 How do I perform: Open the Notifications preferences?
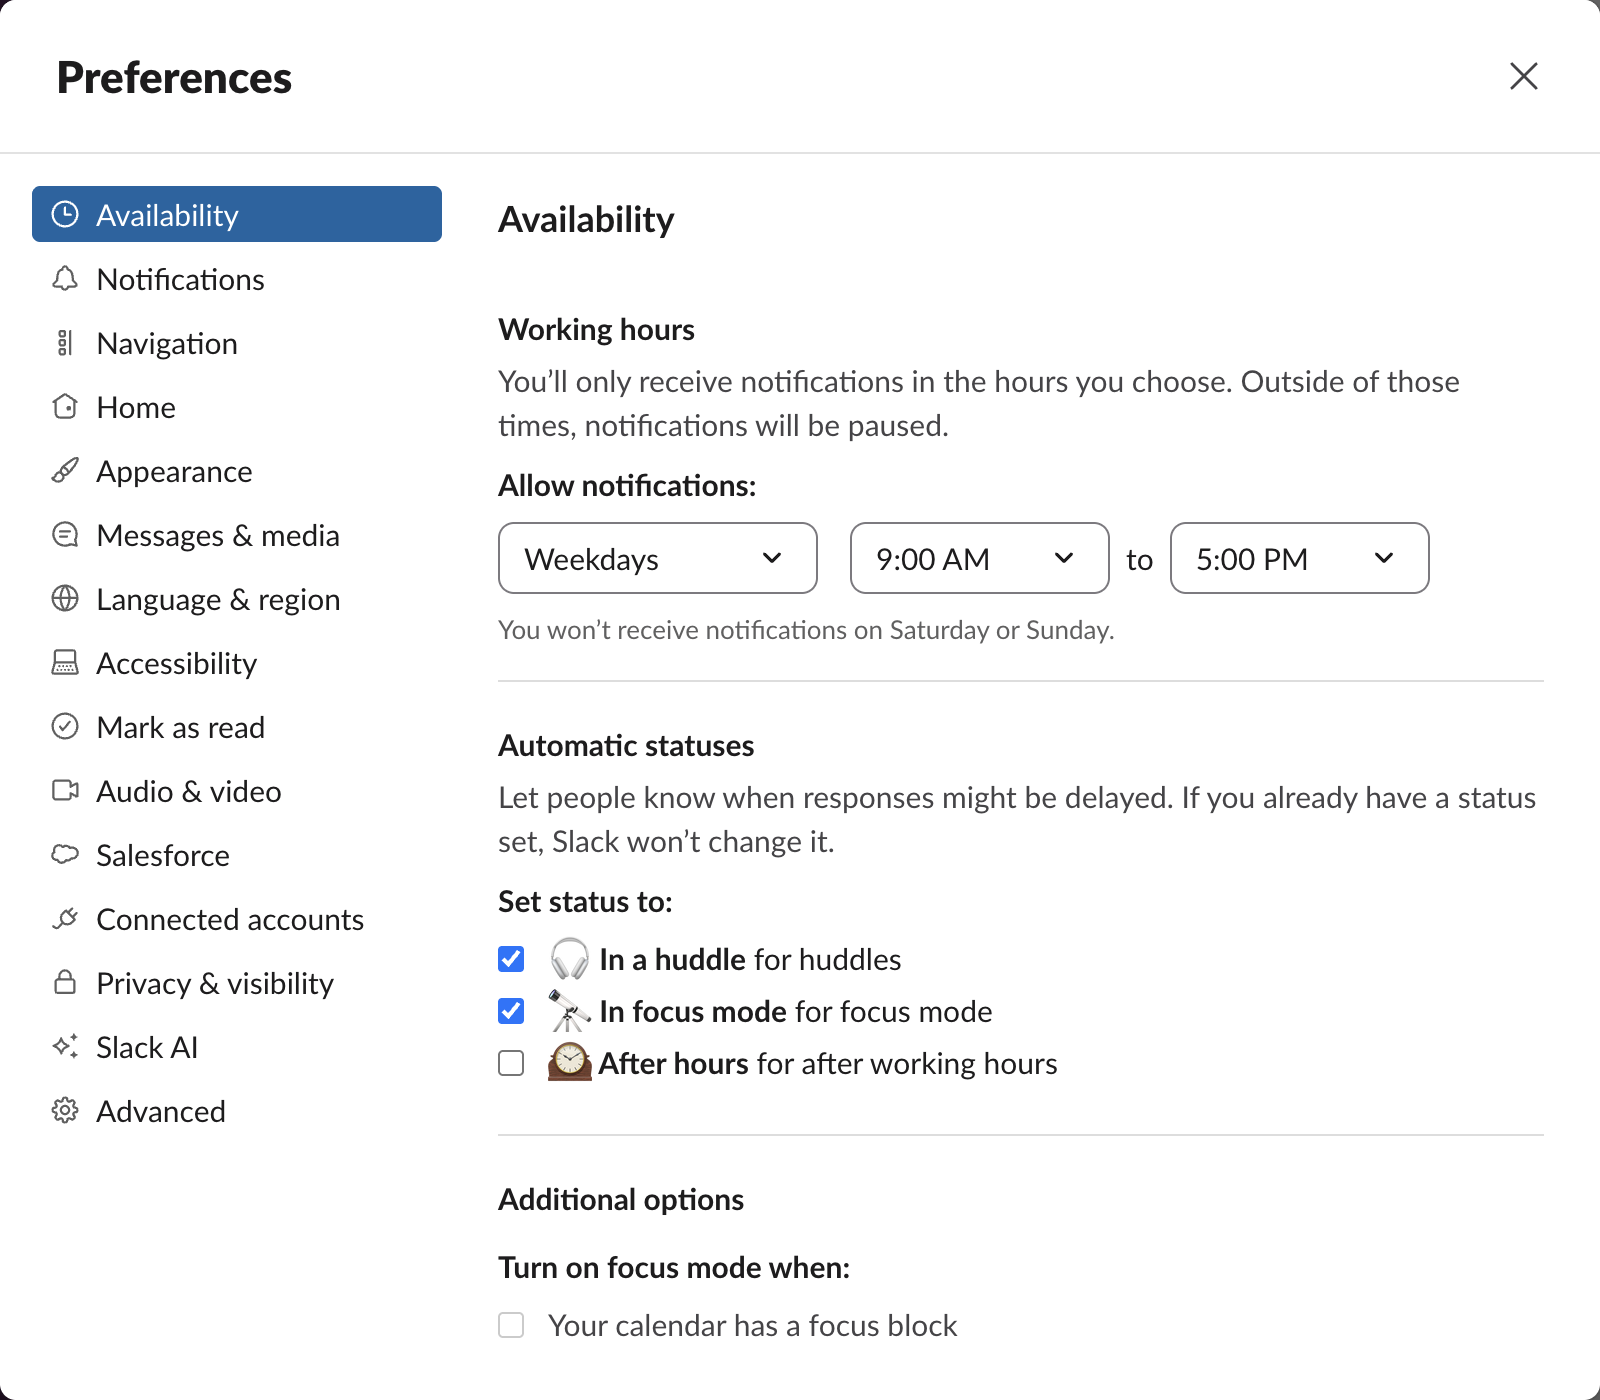[237, 278]
